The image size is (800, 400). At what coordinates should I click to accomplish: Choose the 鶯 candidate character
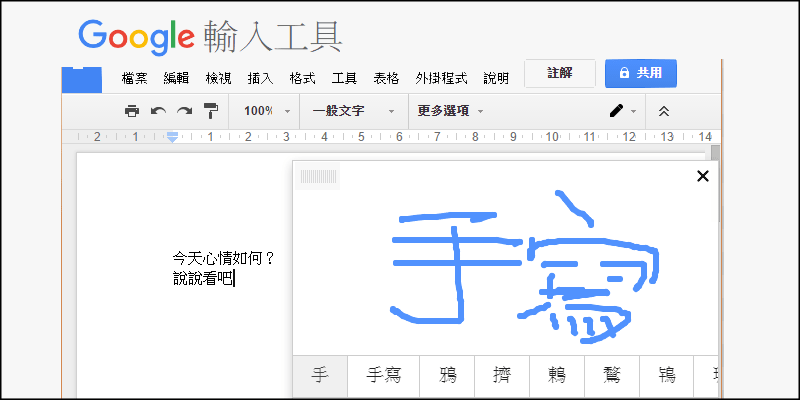click(612, 377)
